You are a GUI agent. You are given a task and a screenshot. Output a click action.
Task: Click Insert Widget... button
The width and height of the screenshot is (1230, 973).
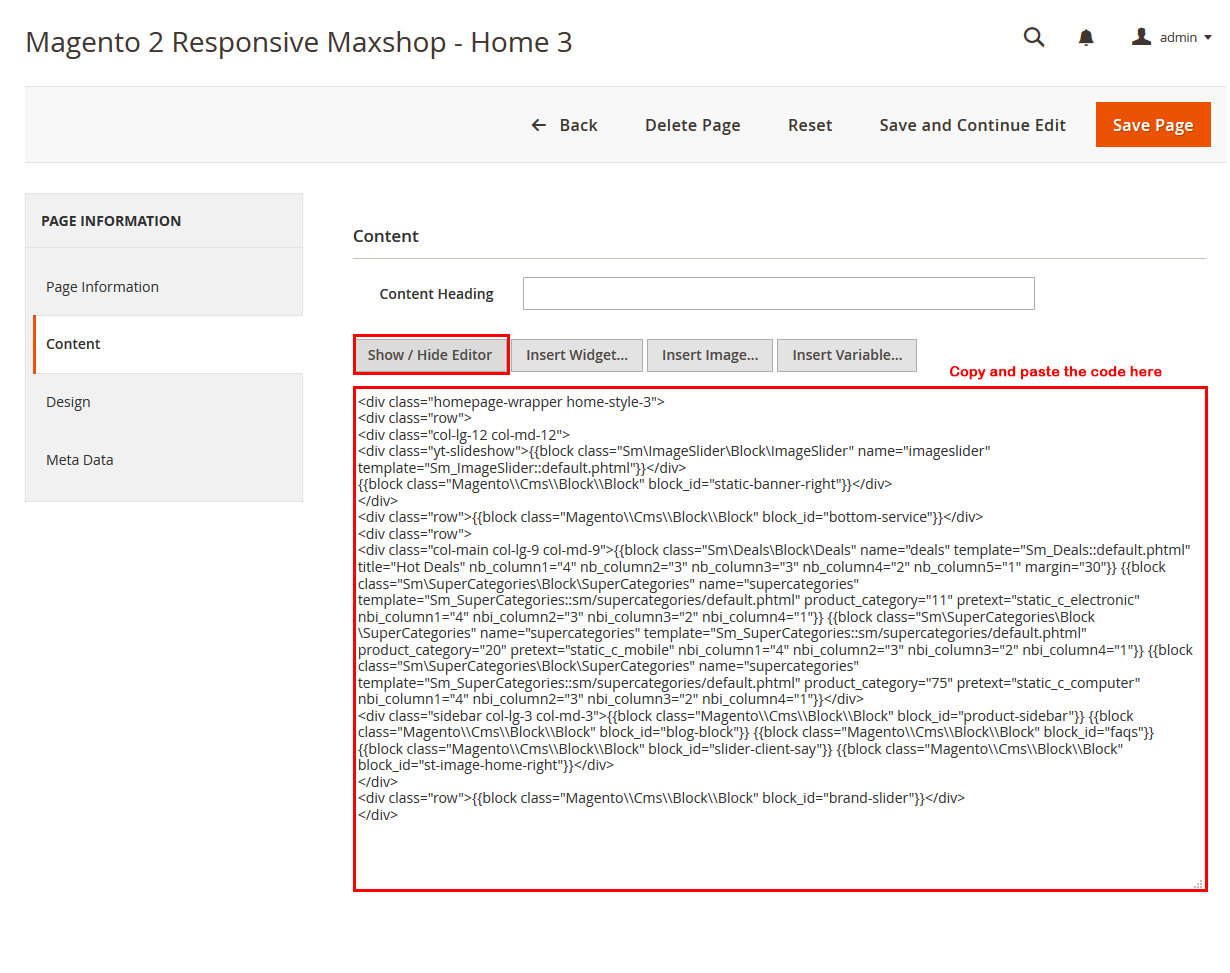[x=577, y=355]
